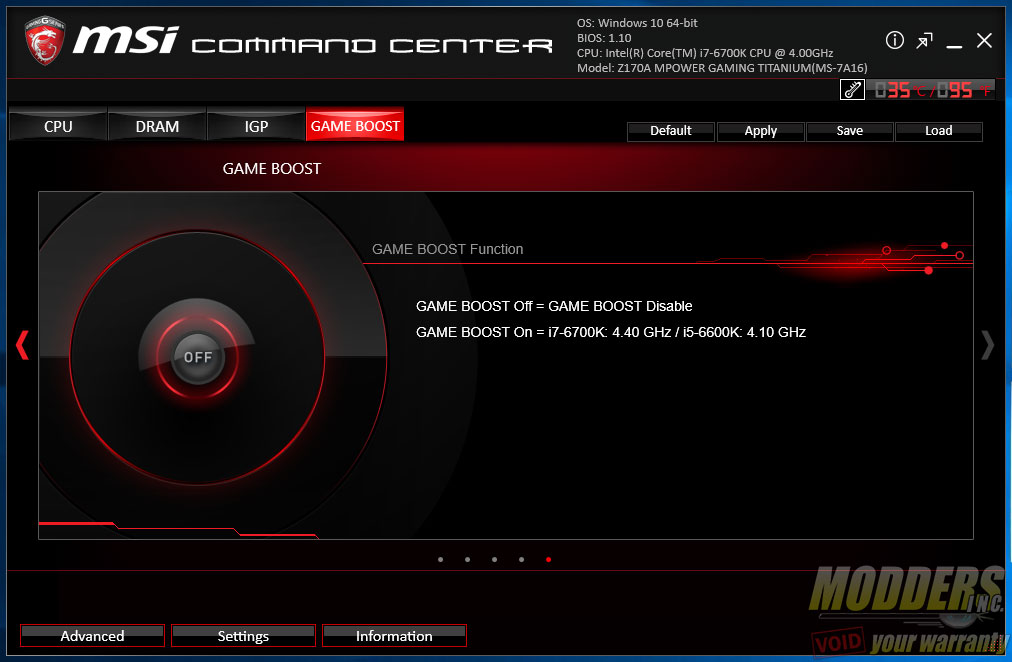Toggle the GAME BOOST OFF knob

pos(197,357)
